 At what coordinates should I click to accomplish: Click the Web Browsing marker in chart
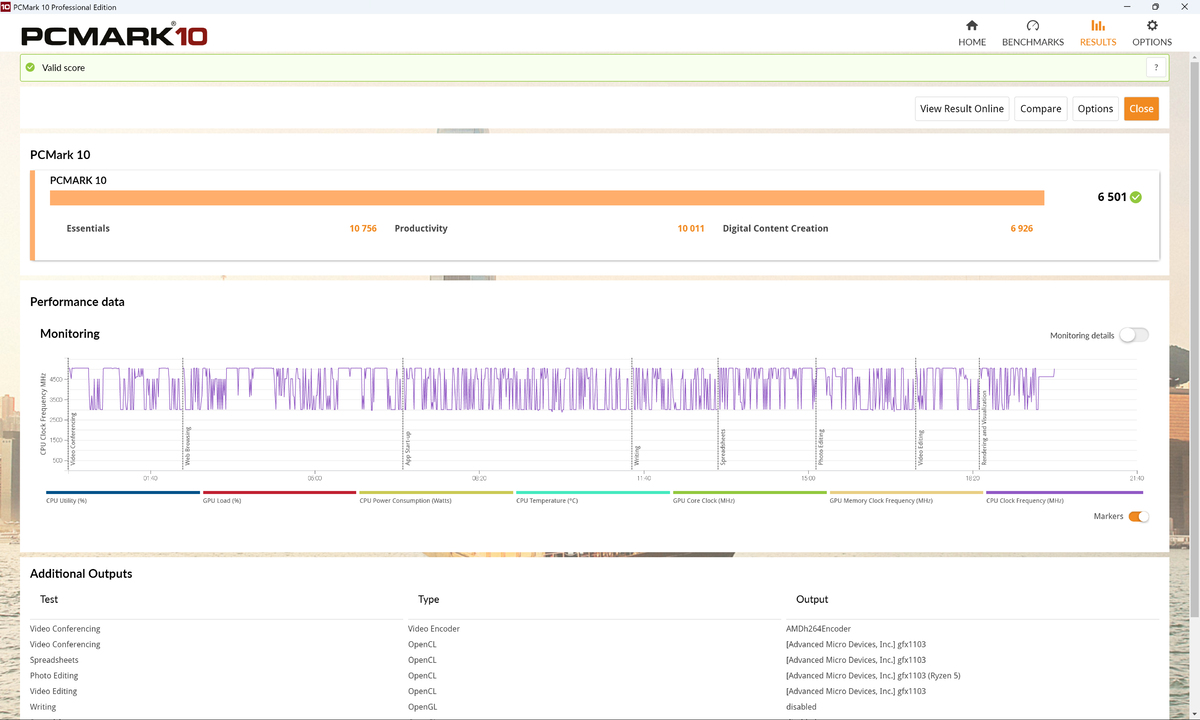187,447
